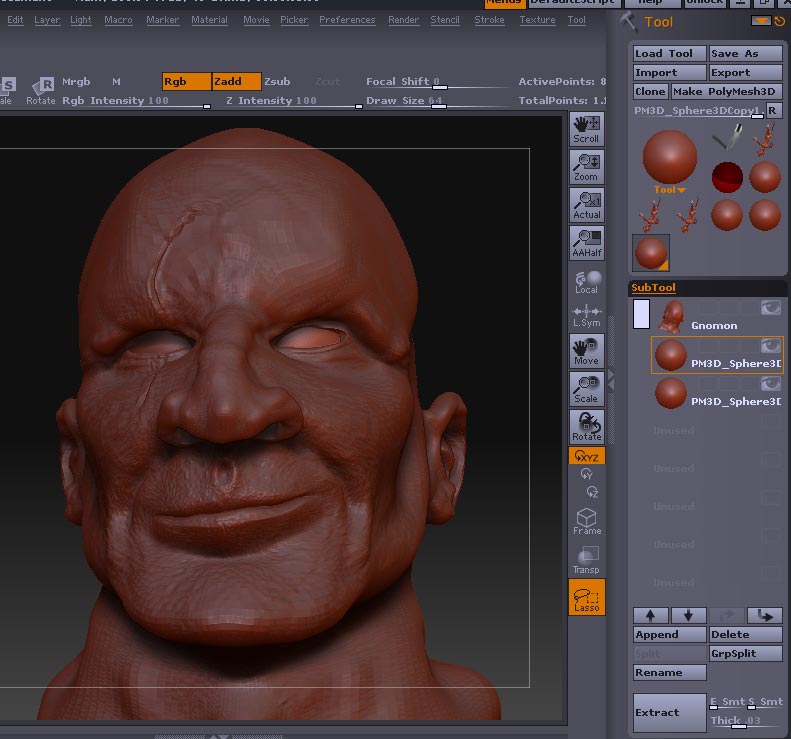Select the Scroll canvas tool

[x=586, y=129]
